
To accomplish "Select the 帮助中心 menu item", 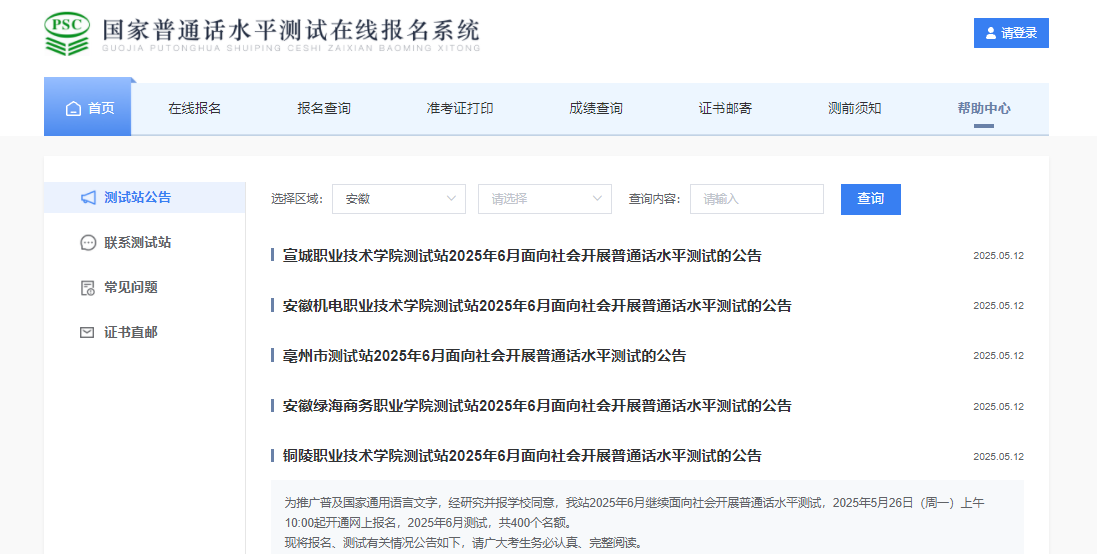I will click(984, 108).
